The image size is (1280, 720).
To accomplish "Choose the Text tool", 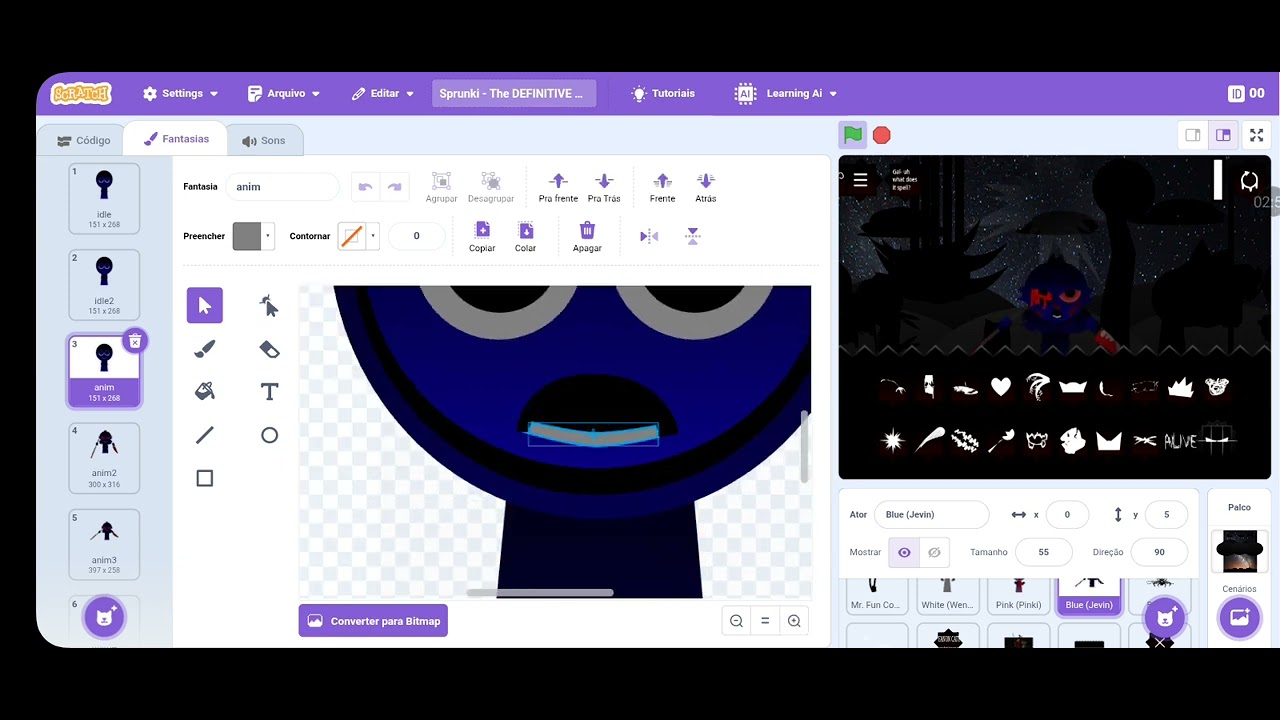I will pos(269,392).
